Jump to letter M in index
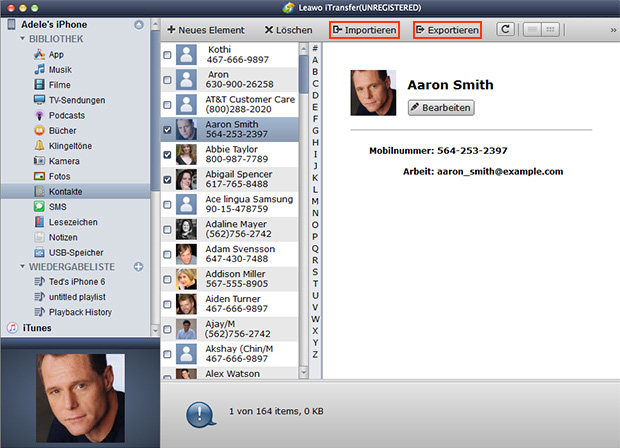The width and height of the screenshot is (620, 448). [315, 201]
